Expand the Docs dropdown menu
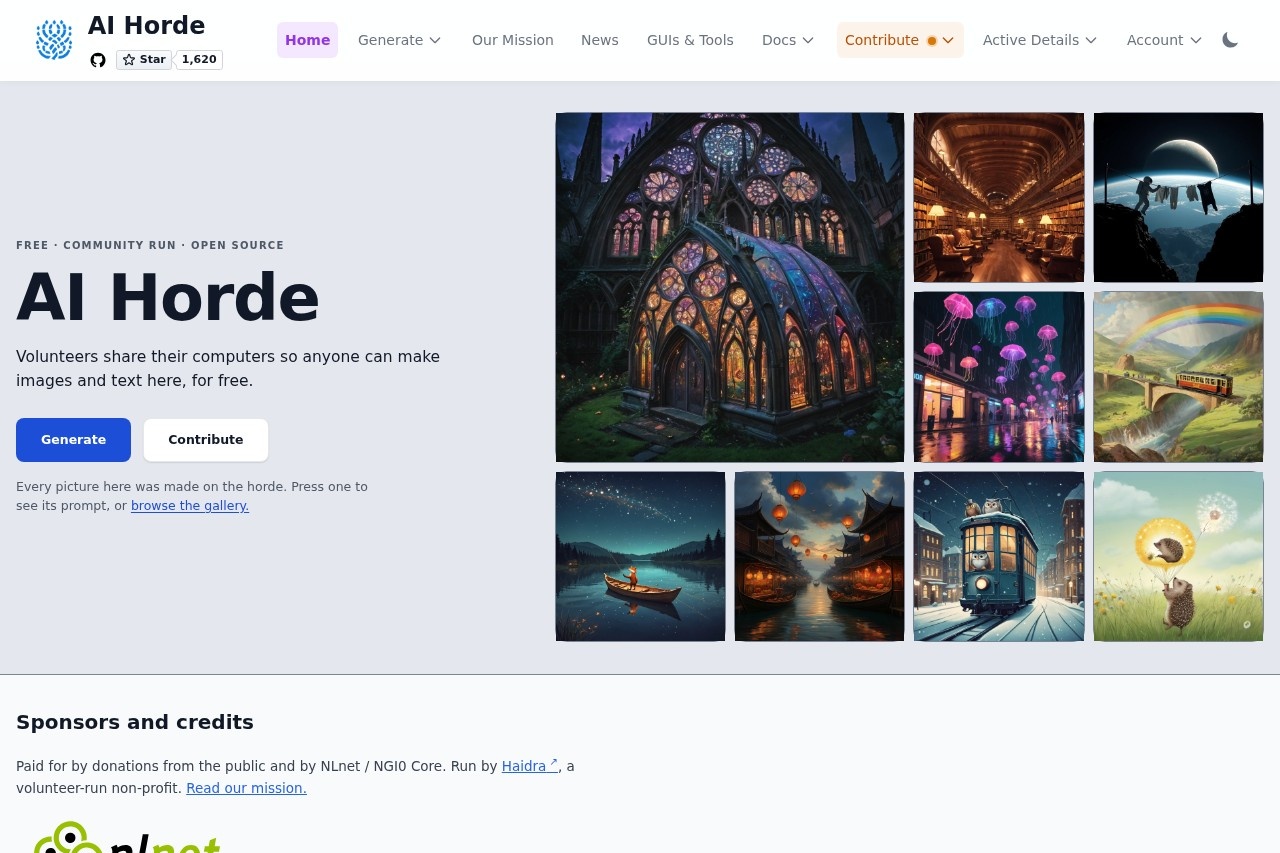 click(788, 40)
